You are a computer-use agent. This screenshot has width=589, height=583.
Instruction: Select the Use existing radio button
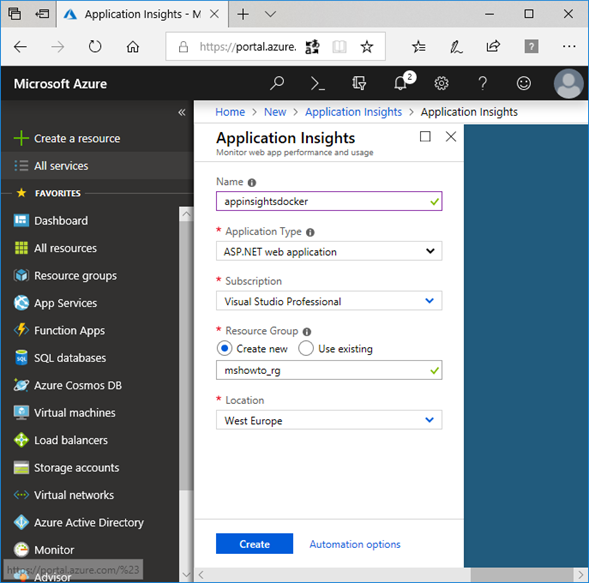tap(306, 348)
